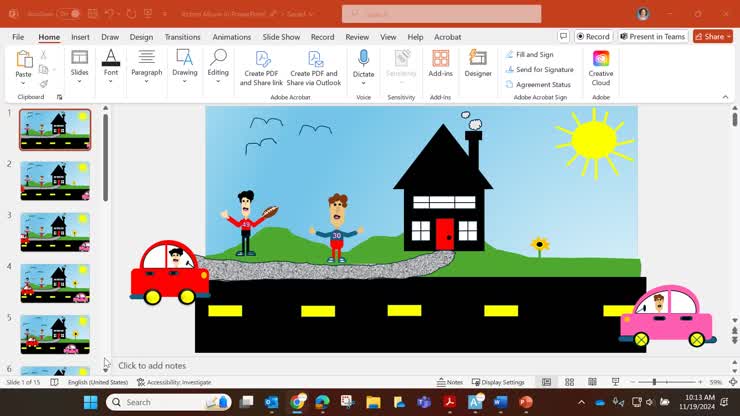Adjust the zoom slider handle
Screen dimensions: 740x416
tap(653, 382)
